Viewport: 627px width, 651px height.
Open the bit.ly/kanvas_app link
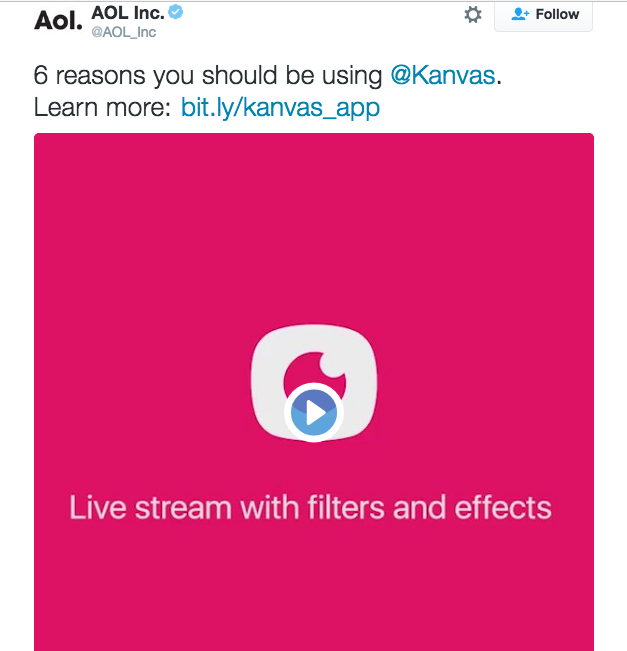pyautogui.click(x=280, y=107)
